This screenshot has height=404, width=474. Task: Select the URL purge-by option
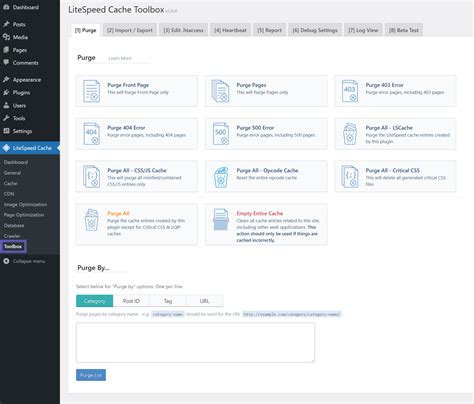(204, 301)
